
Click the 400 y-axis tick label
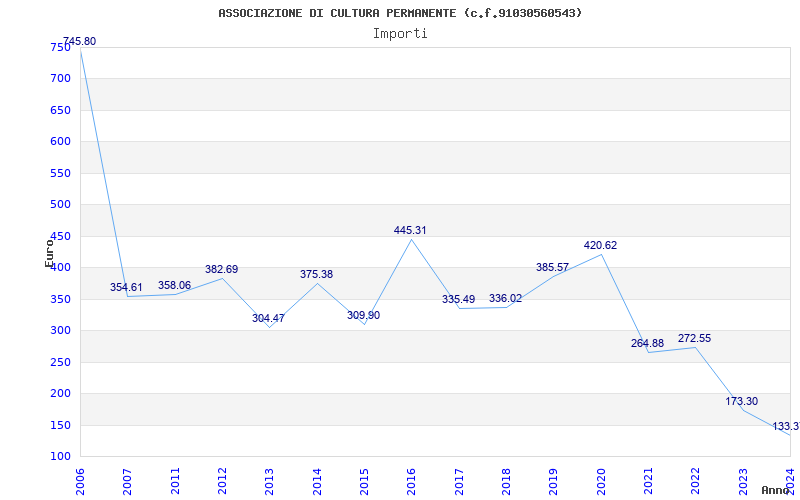tap(60, 268)
